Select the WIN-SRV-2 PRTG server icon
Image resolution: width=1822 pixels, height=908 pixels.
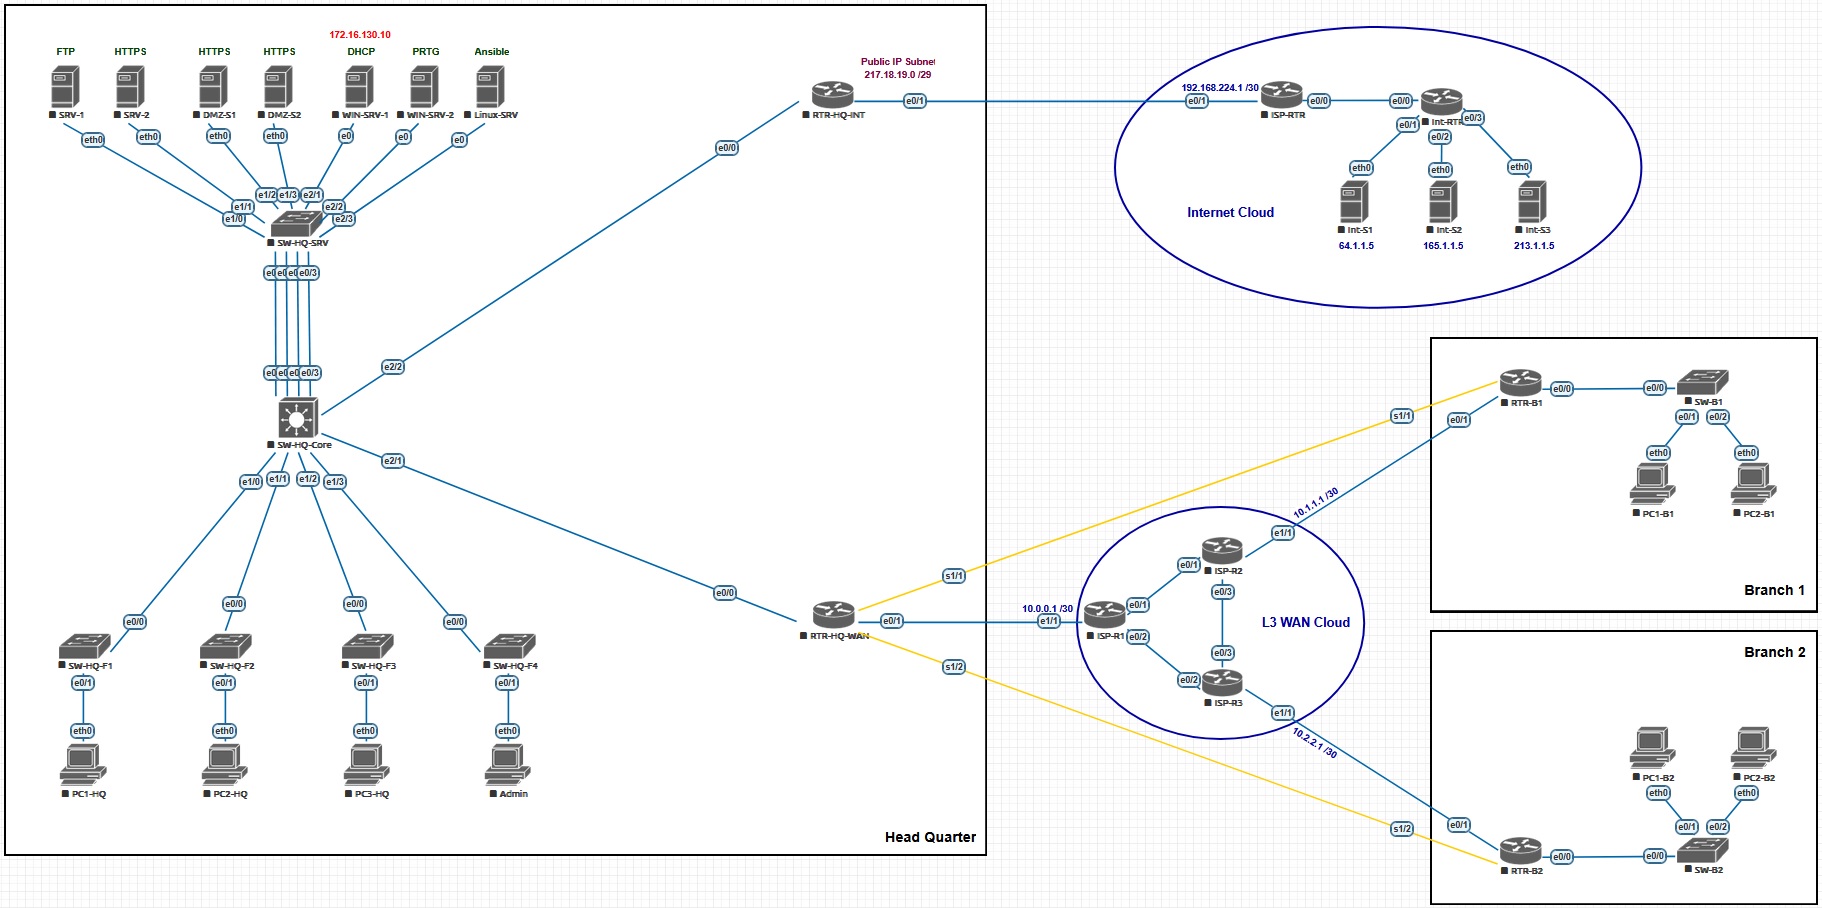tap(424, 87)
